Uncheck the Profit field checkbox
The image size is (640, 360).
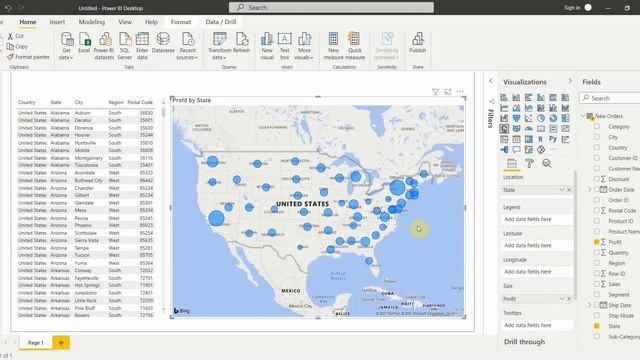coord(597,242)
